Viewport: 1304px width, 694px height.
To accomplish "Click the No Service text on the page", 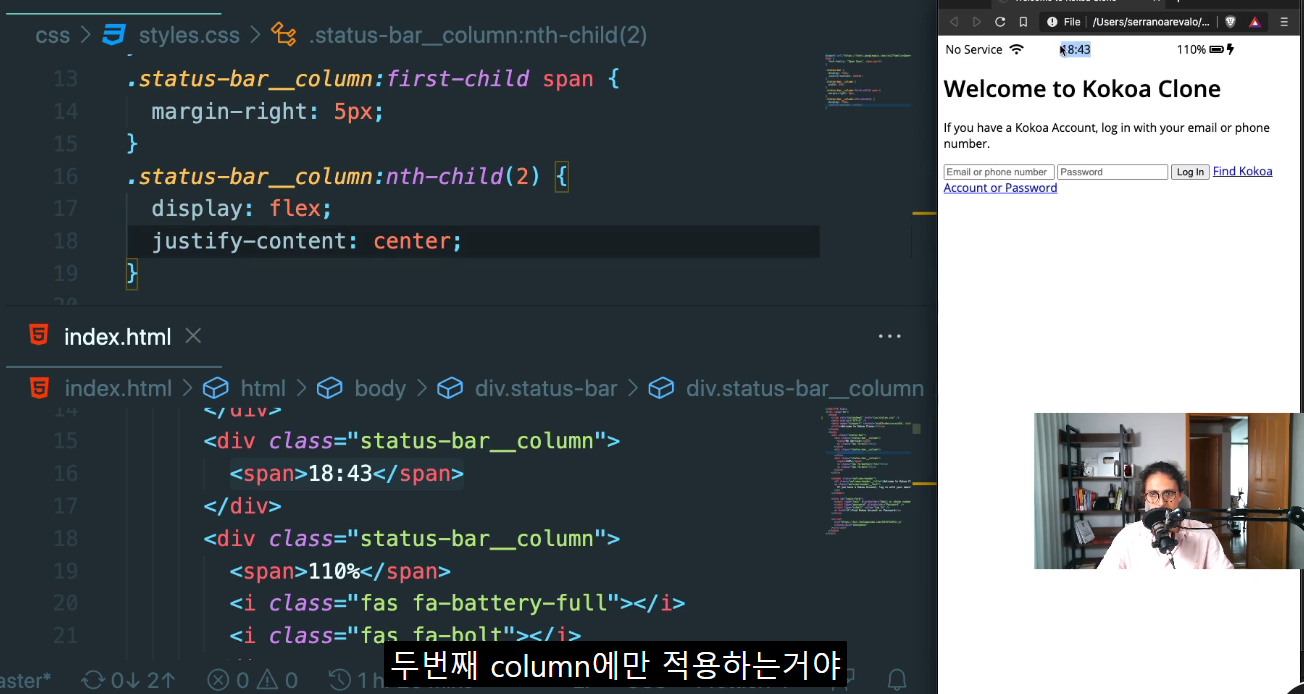I will 974,49.
